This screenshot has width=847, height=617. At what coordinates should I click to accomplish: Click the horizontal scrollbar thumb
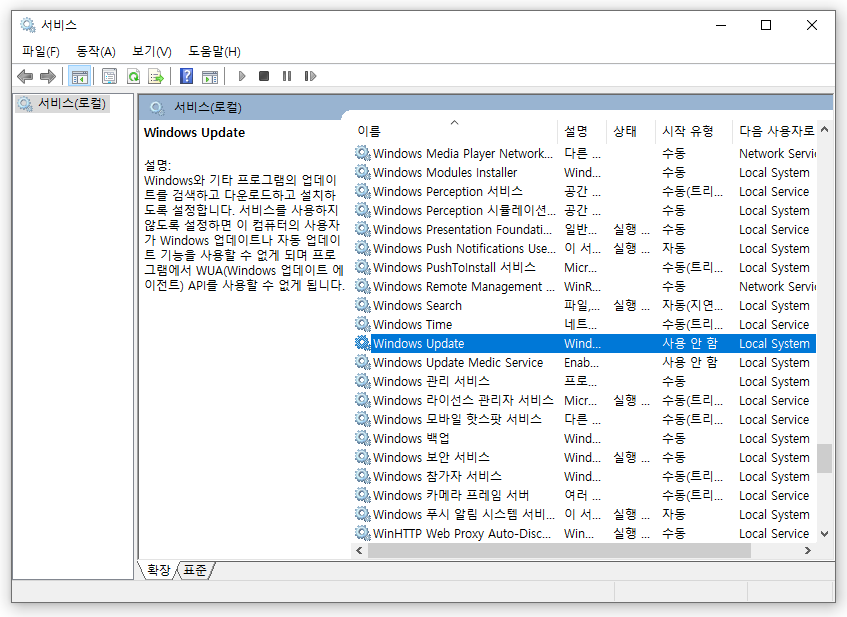[559, 551]
